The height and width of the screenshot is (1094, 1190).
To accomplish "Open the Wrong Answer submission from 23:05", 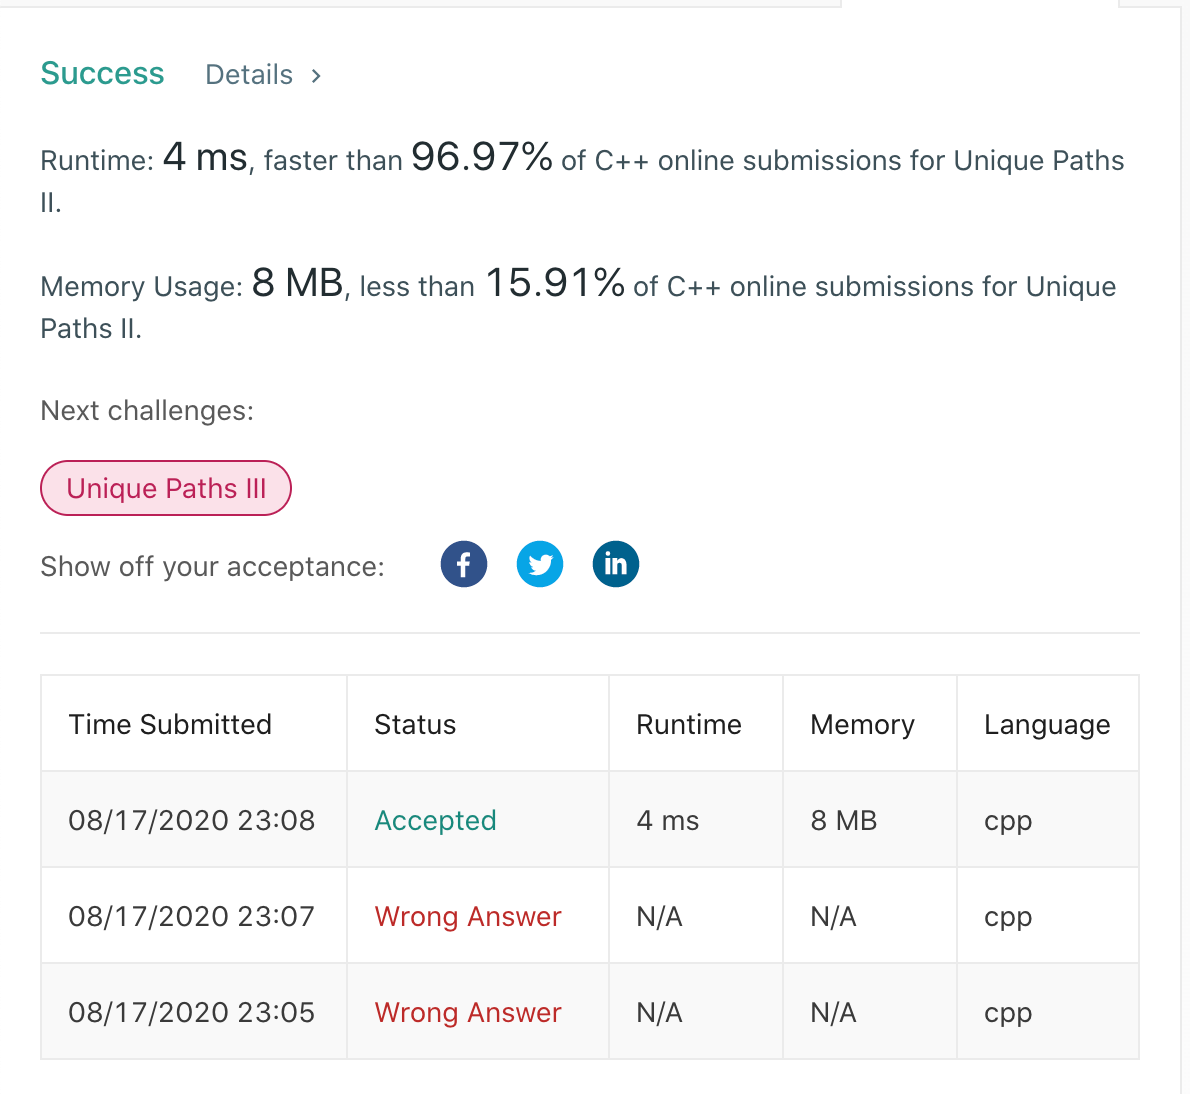I will [467, 1011].
